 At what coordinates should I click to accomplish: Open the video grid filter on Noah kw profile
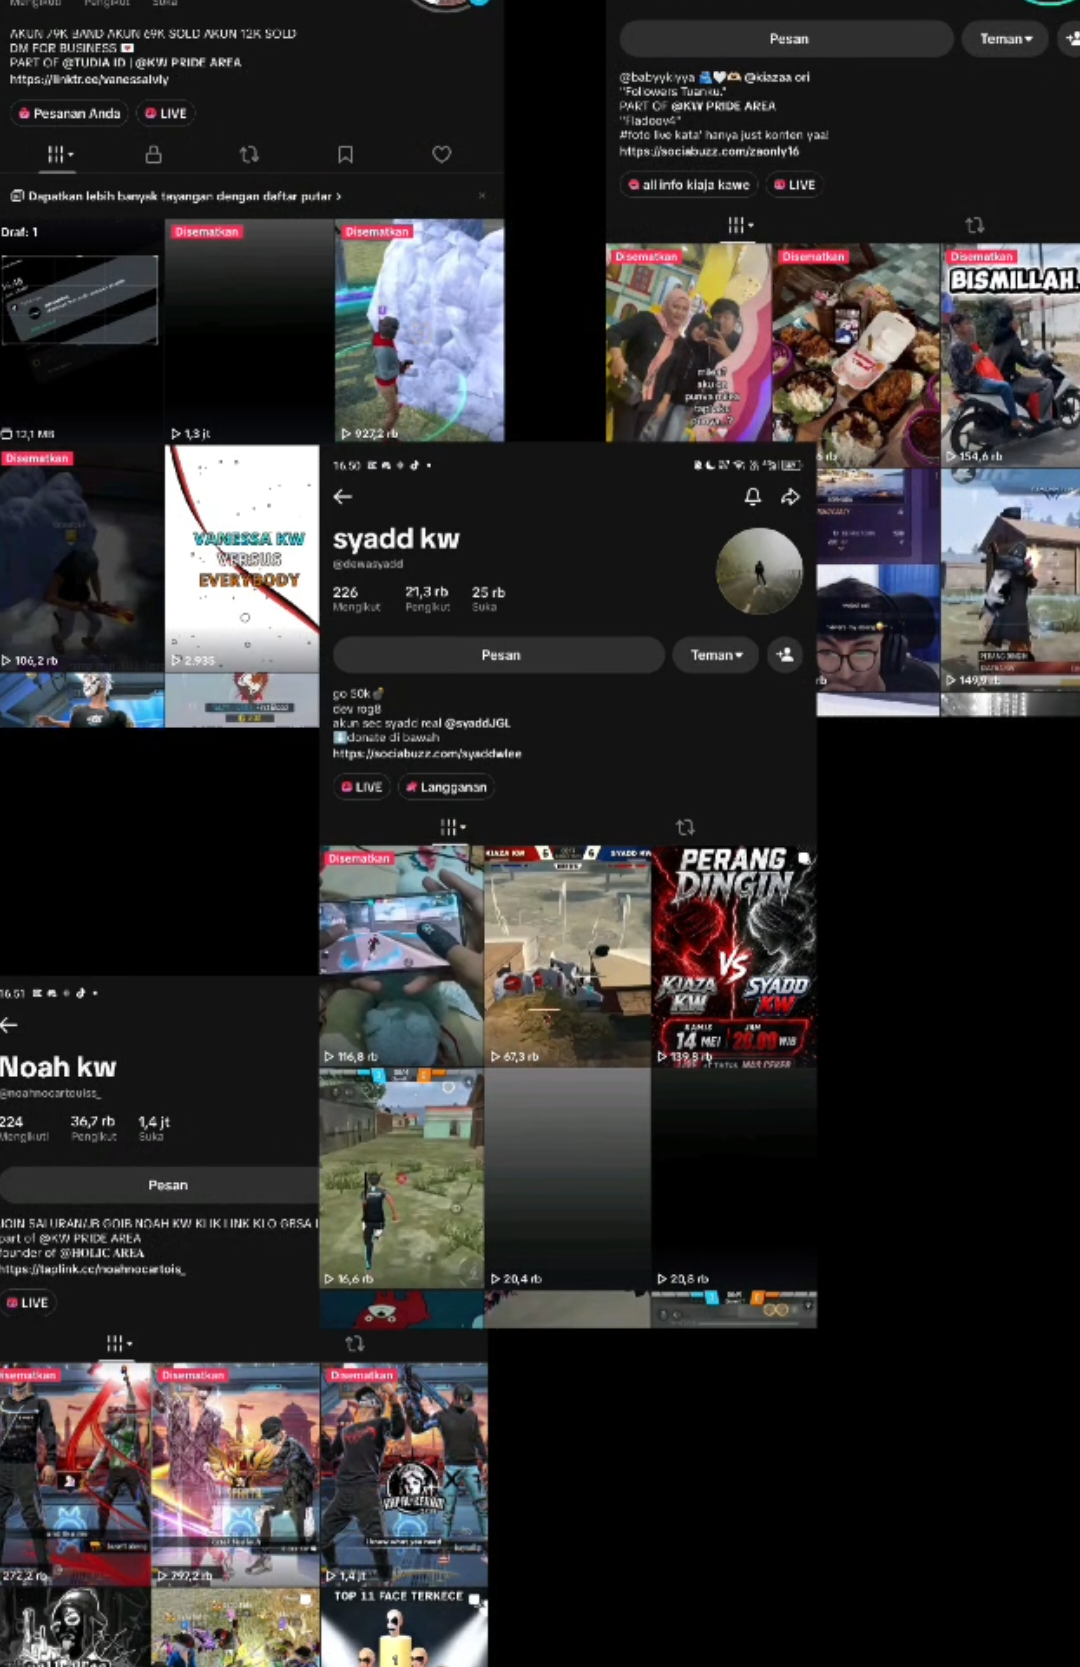[119, 1344]
